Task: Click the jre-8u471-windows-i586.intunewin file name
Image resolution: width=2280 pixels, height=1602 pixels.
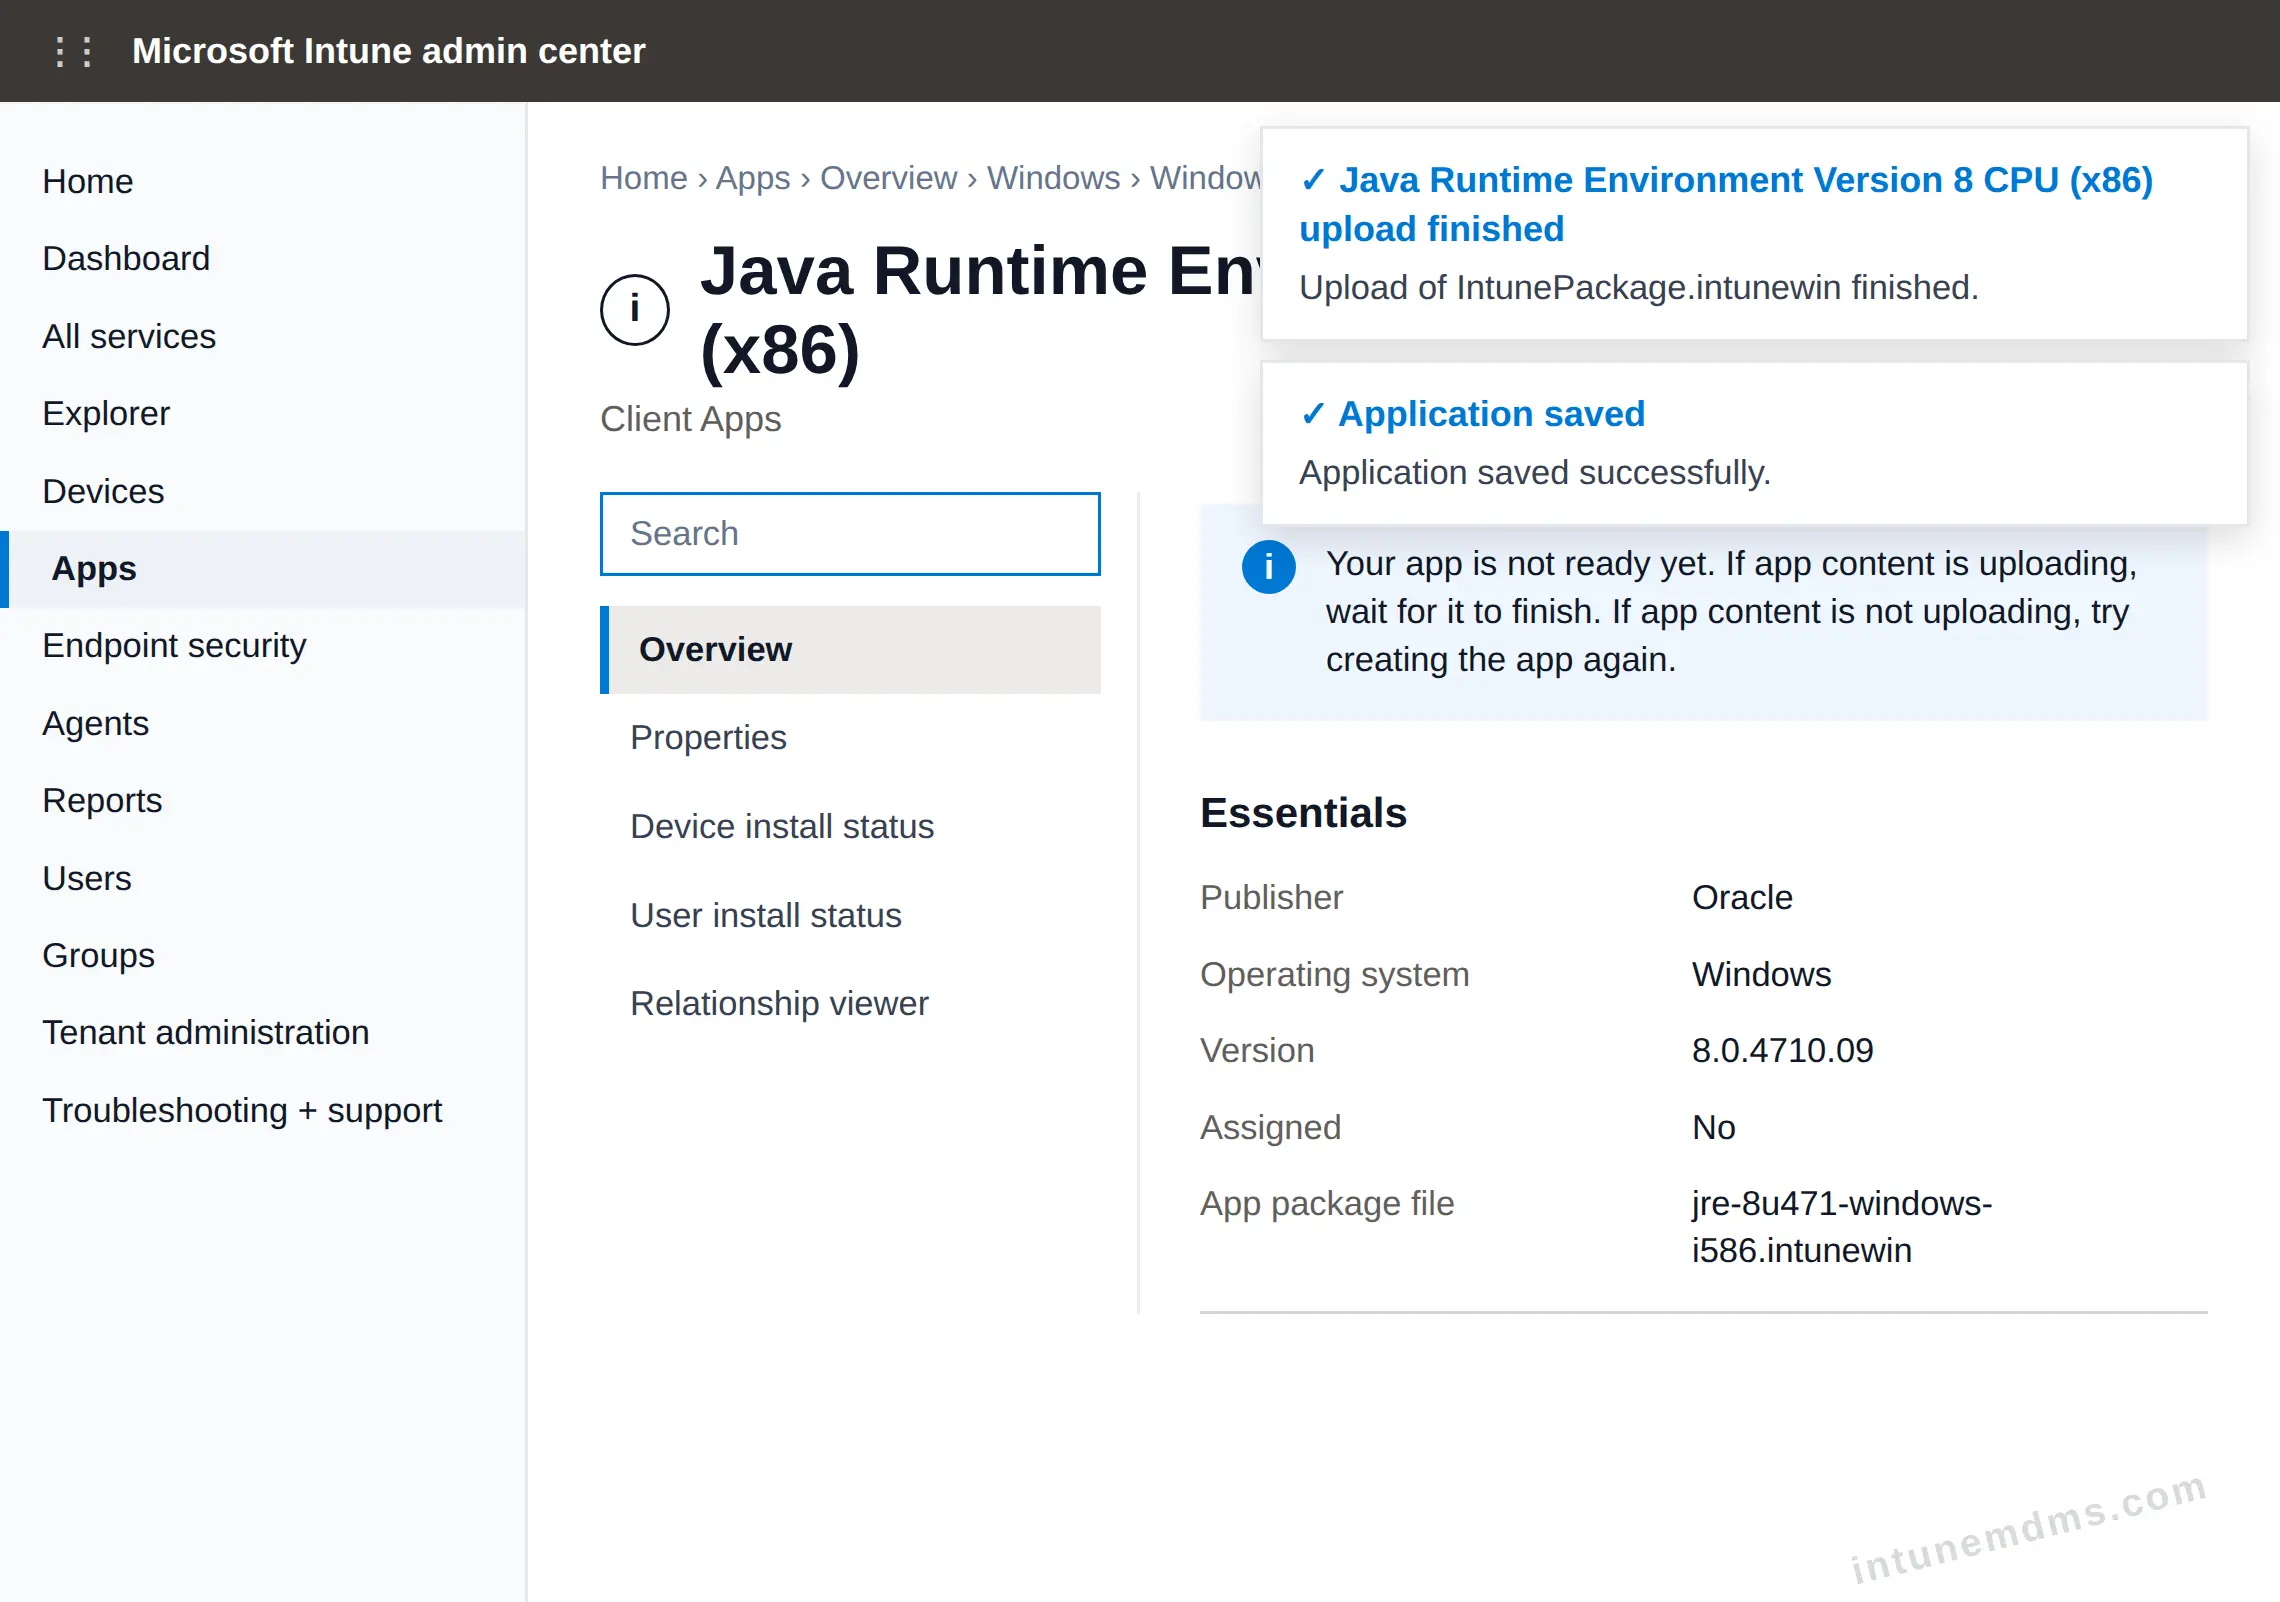Action: click(x=1842, y=1226)
